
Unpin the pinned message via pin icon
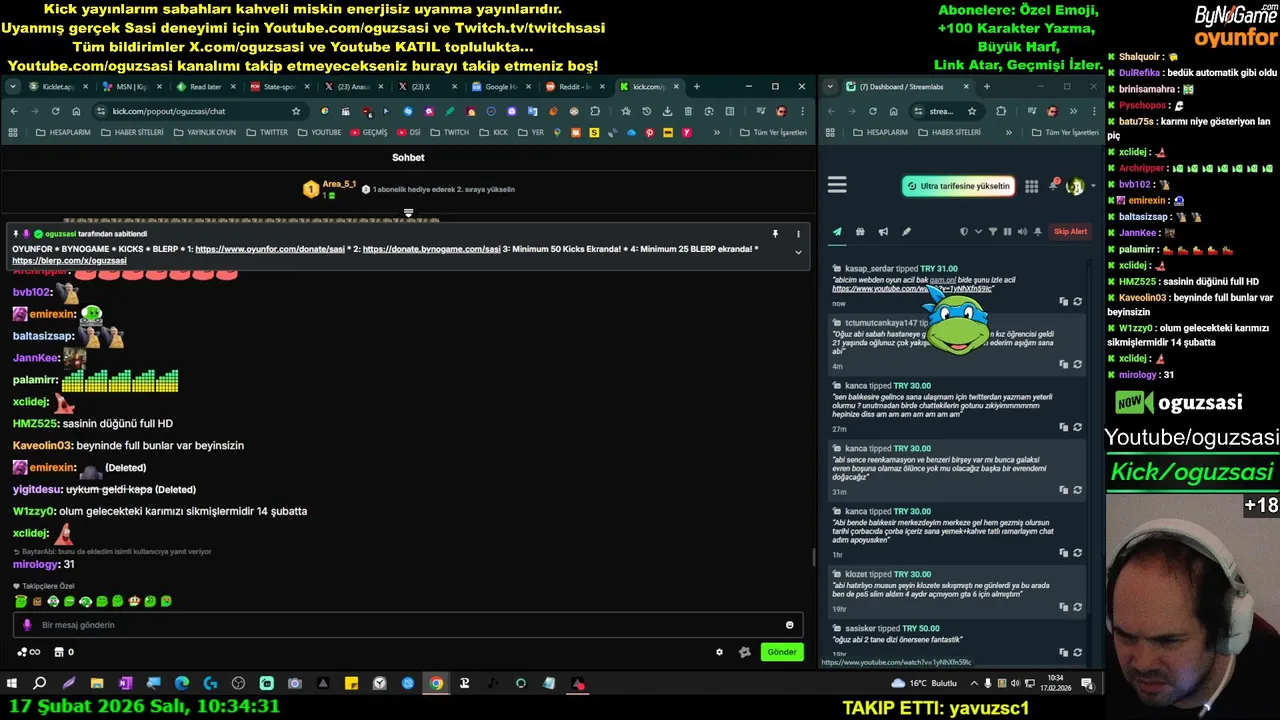(x=775, y=234)
